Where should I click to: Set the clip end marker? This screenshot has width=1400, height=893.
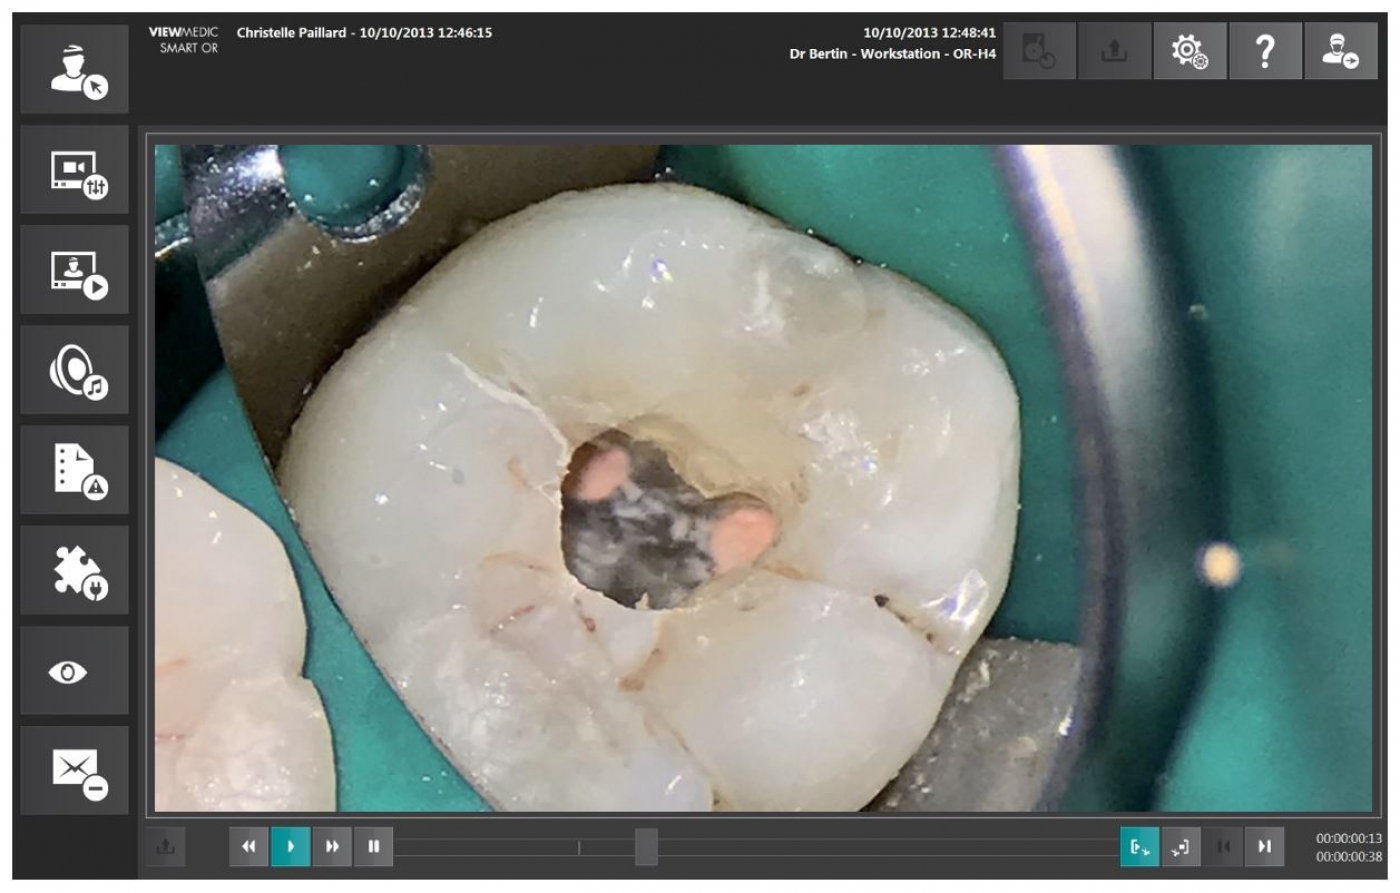point(1181,847)
